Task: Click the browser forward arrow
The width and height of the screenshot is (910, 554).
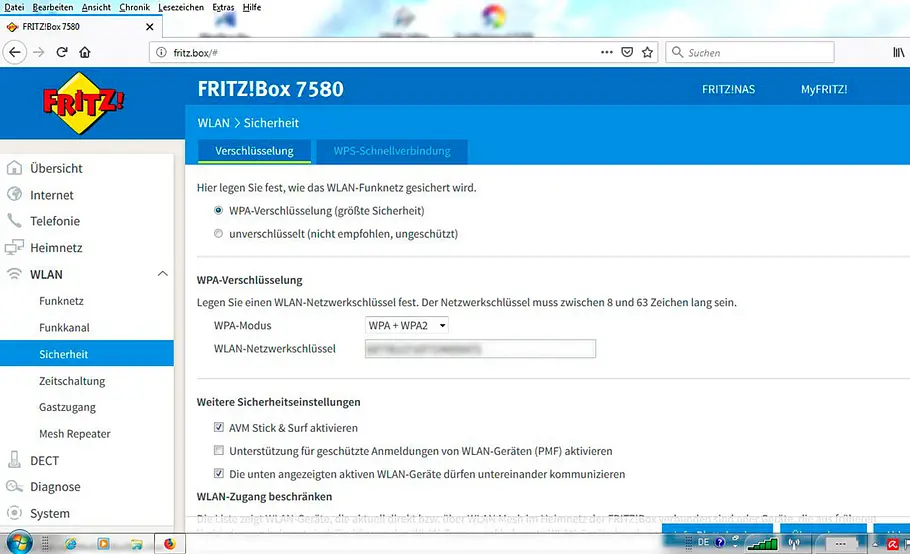Action: (39, 52)
